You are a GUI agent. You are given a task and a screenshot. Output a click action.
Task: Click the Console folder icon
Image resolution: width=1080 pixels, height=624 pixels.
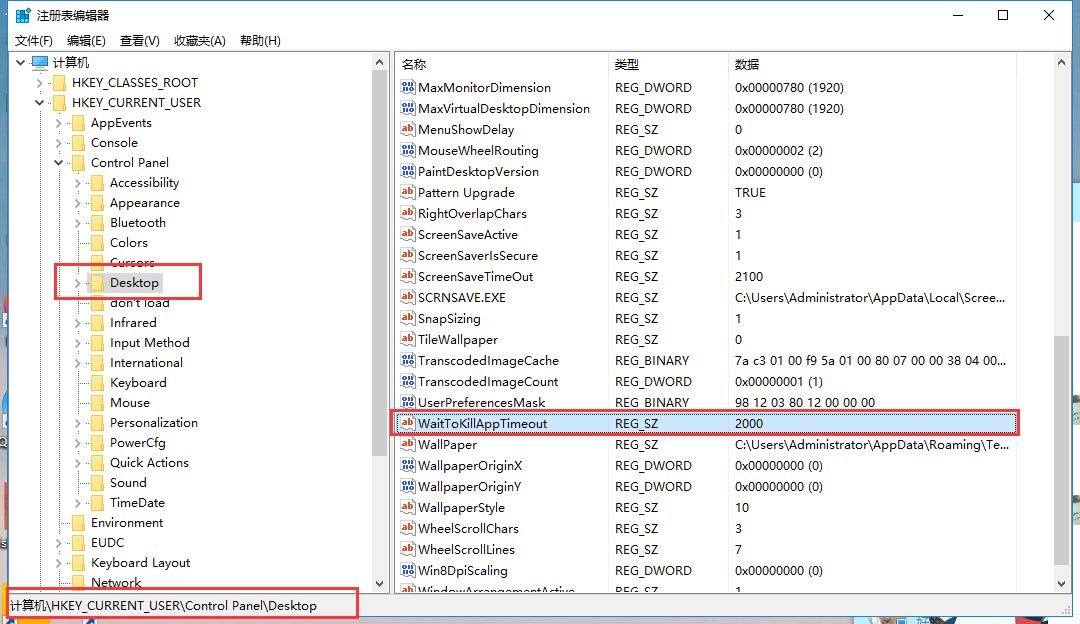pyautogui.click(x=79, y=143)
